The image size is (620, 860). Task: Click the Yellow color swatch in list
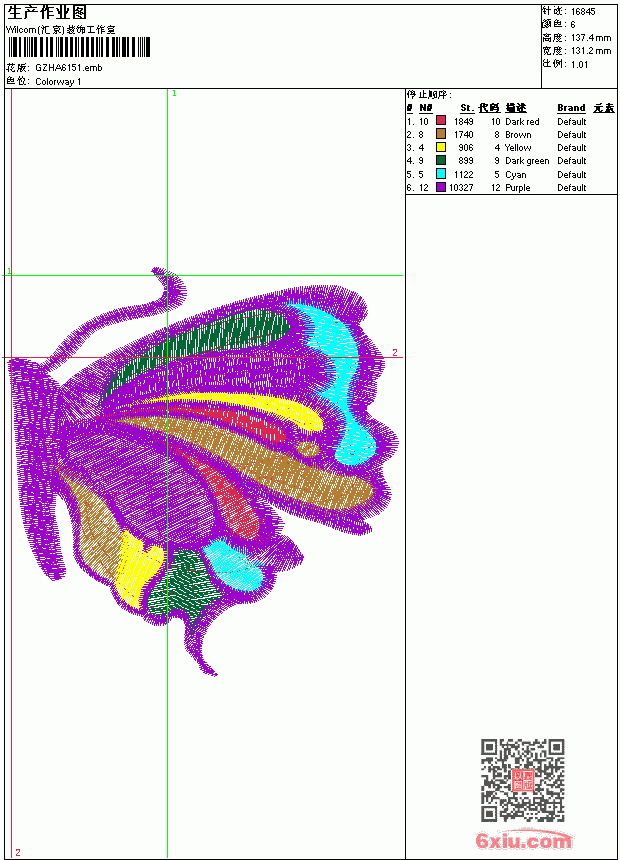coord(441,147)
